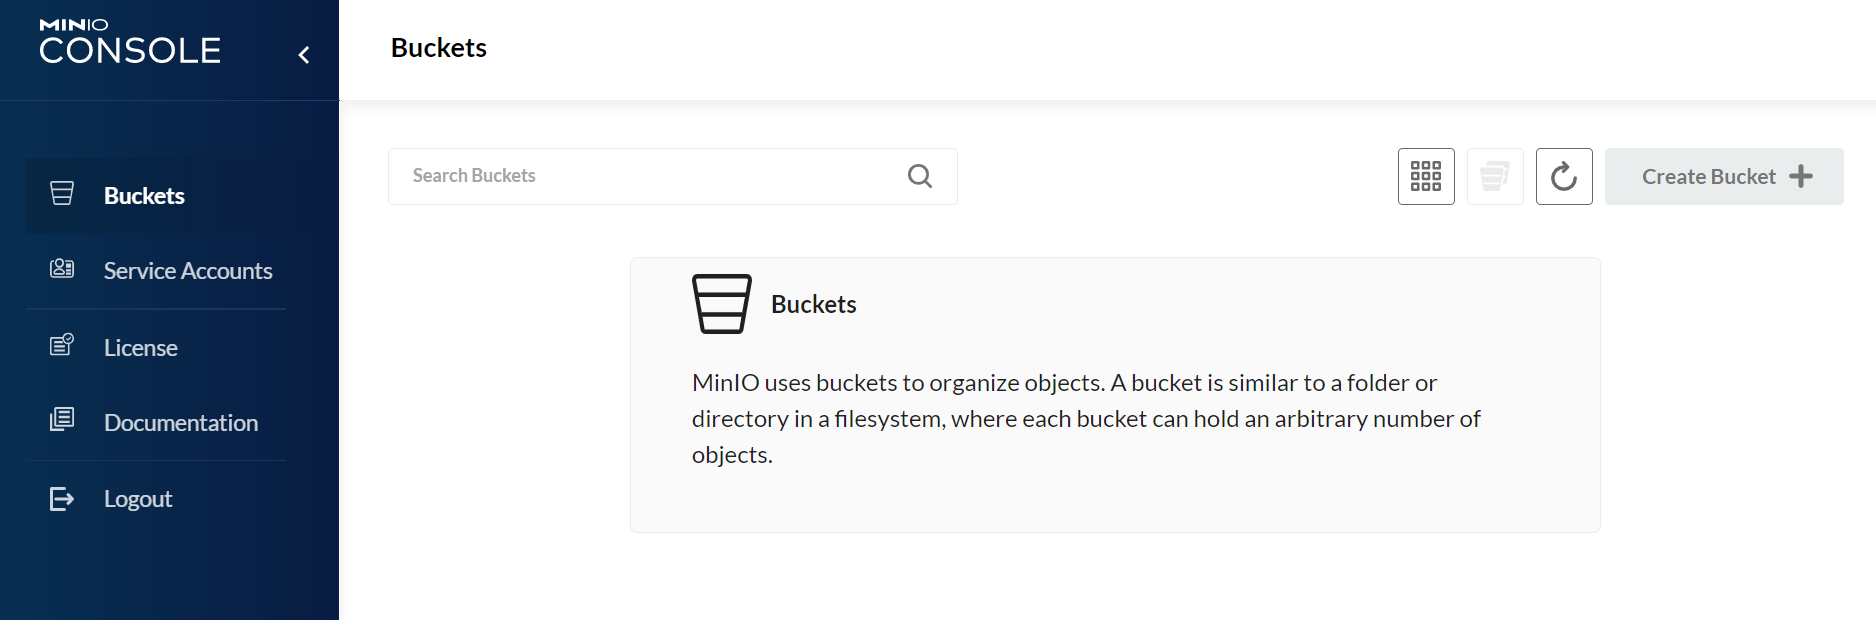The width and height of the screenshot is (1876, 620).
Task: Log out using the Logout entry
Action: pos(137,498)
